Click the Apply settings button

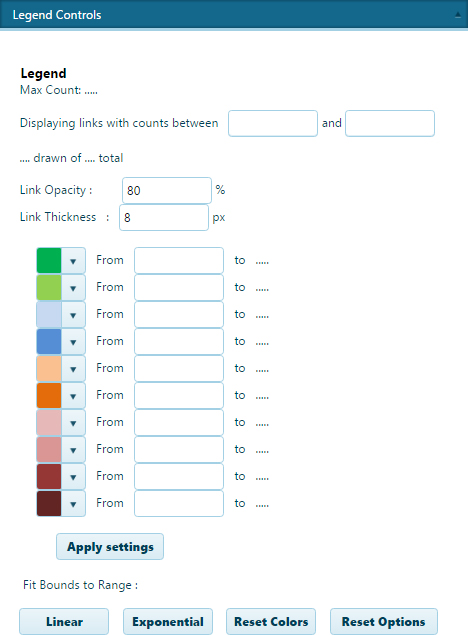(x=110, y=547)
